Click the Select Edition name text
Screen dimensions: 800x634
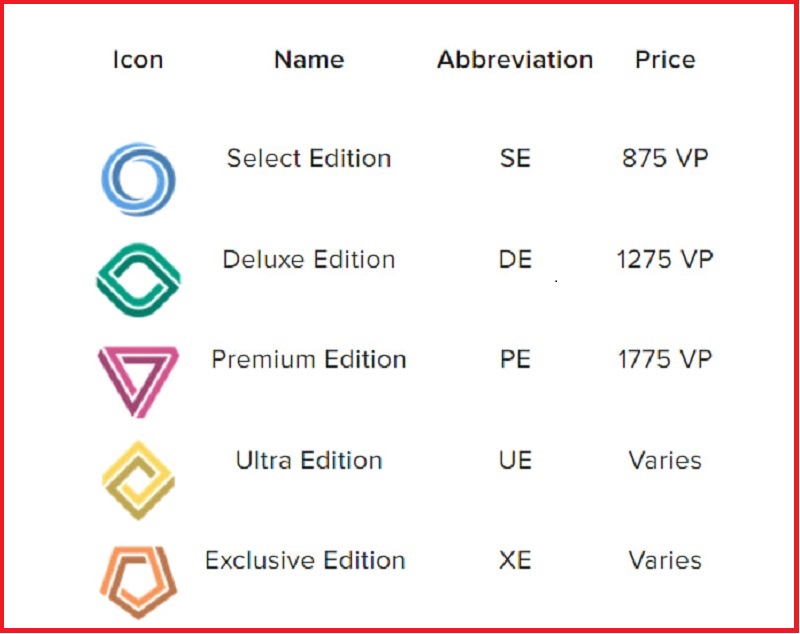(309, 158)
